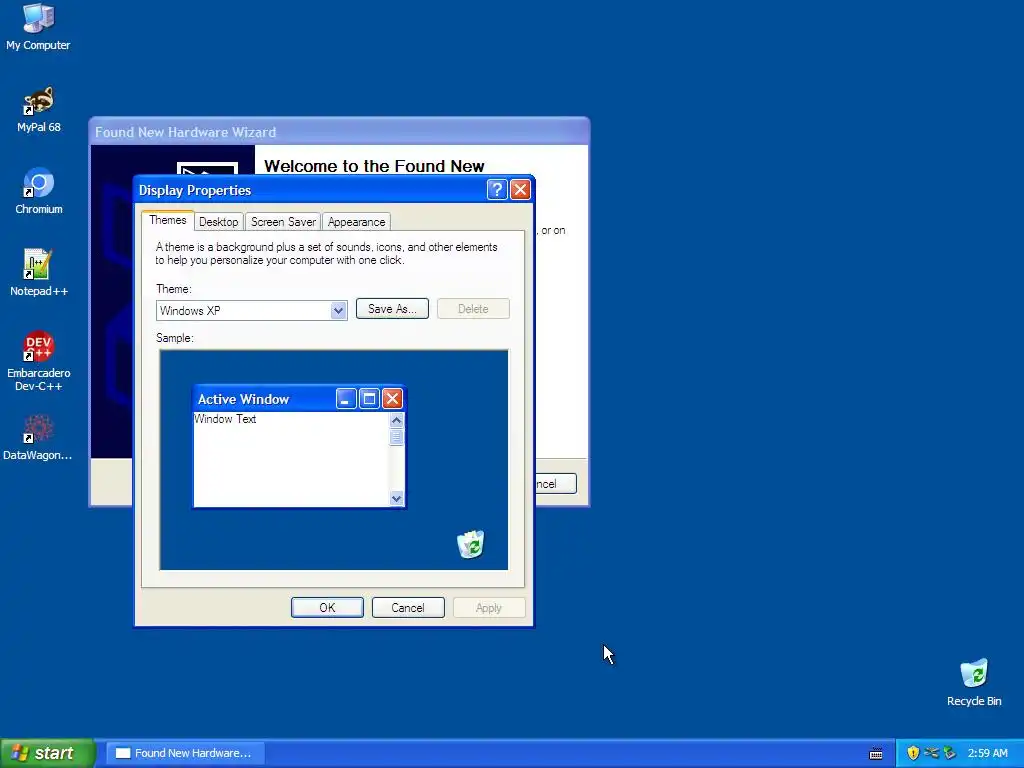Click the disabled Delete theme button

point(473,309)
